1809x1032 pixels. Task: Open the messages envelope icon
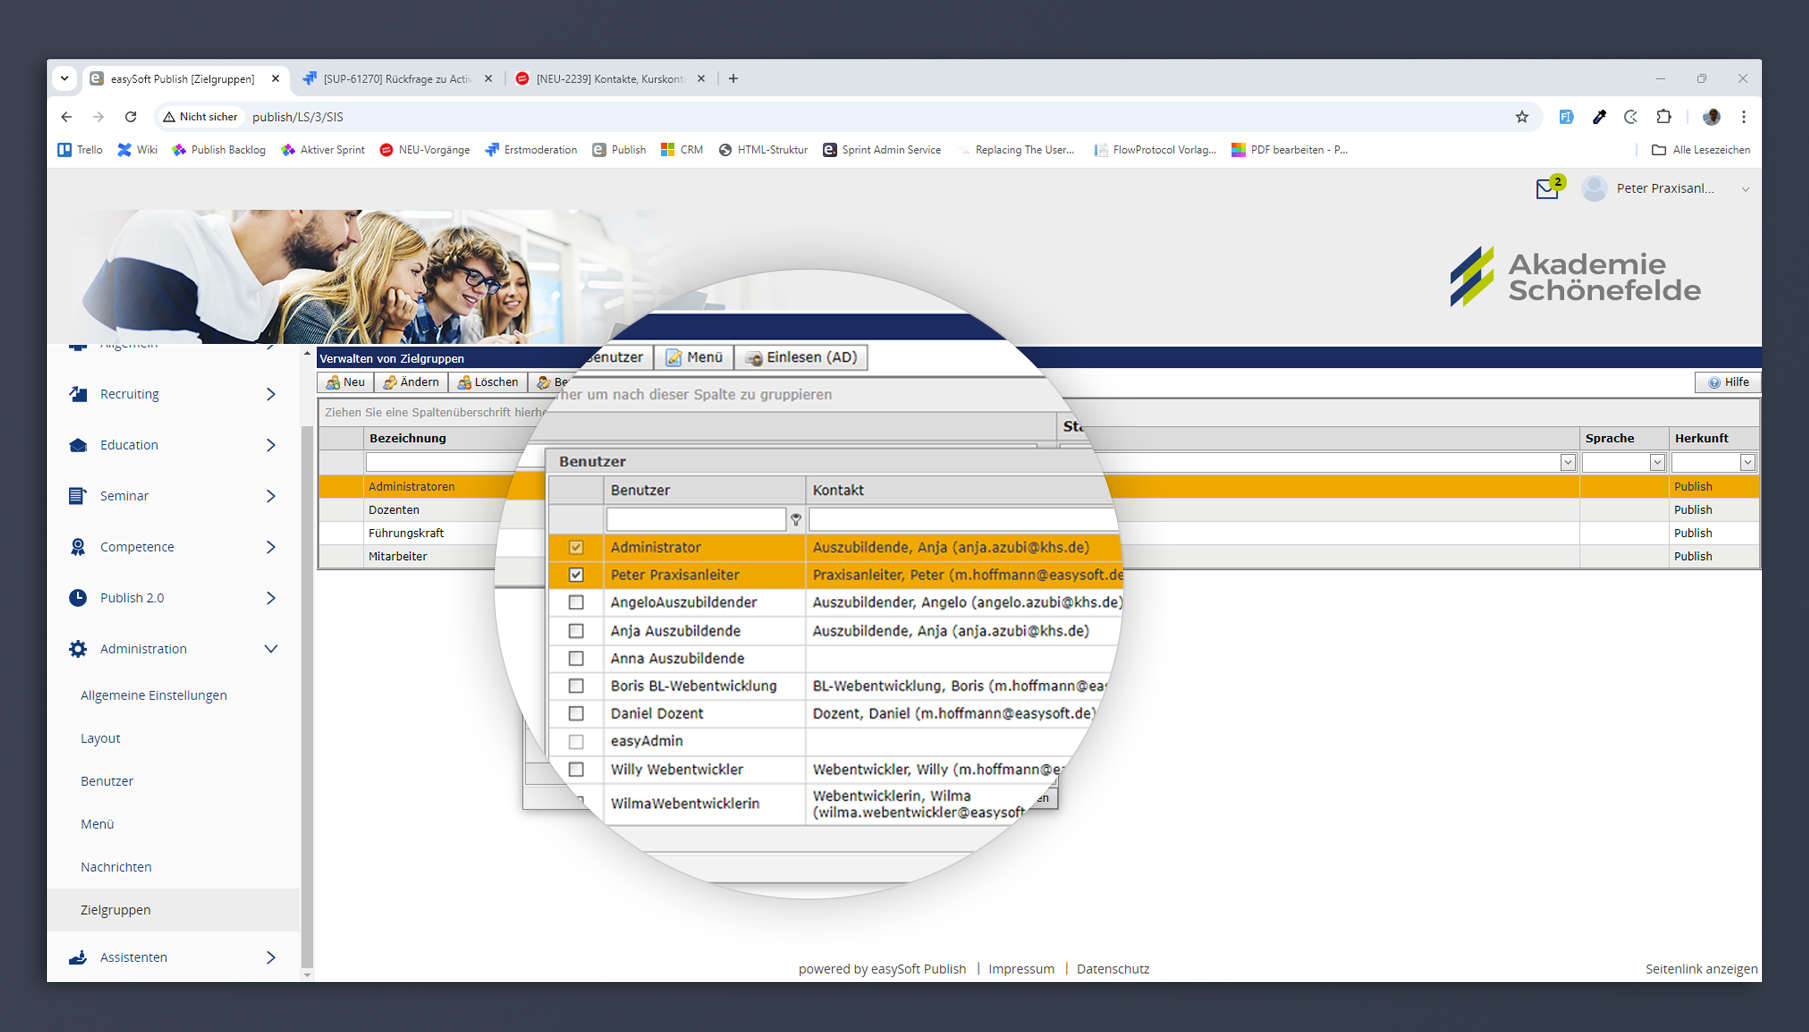[x=1546, y=189]
